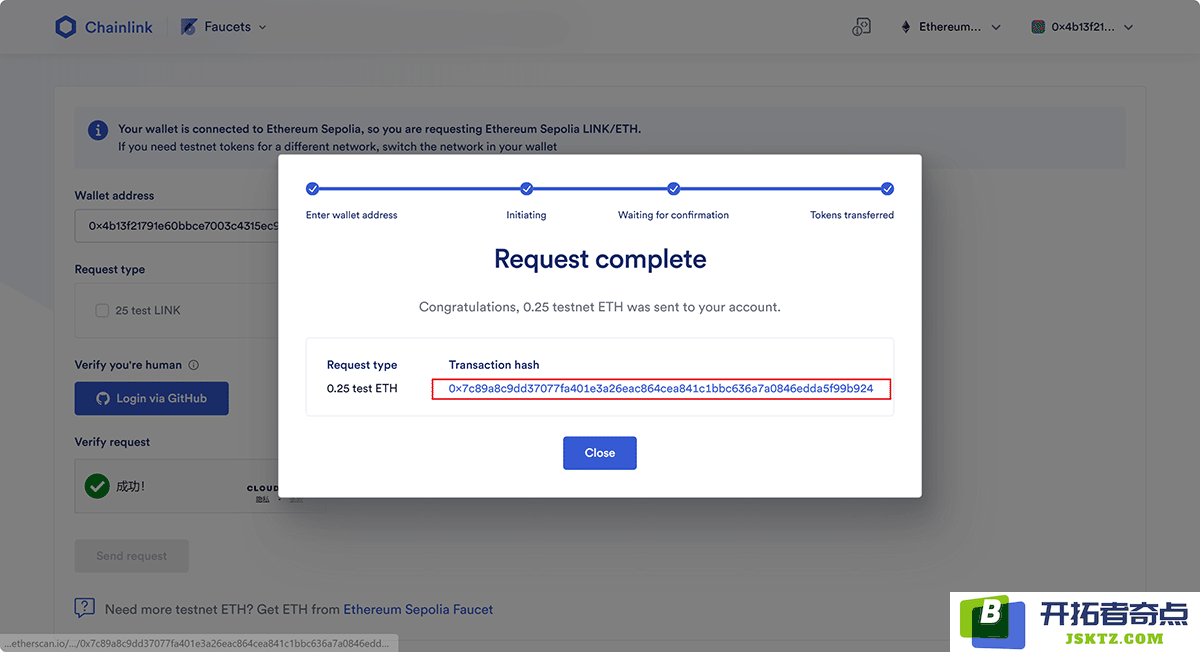Click the Ethereum diamond network icon
Screen dimensions: 1200x652
pyautogui.click(x=908, y=27)
